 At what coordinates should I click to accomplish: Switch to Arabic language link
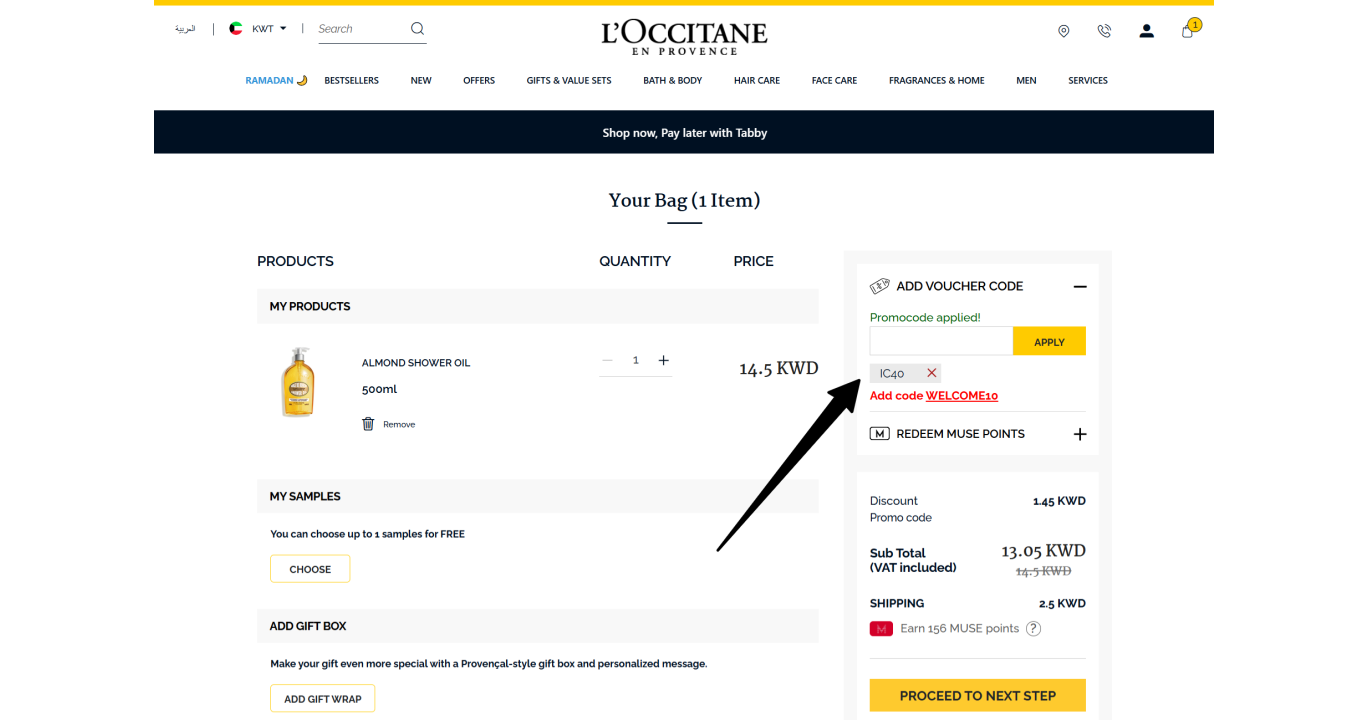(185, 29)
